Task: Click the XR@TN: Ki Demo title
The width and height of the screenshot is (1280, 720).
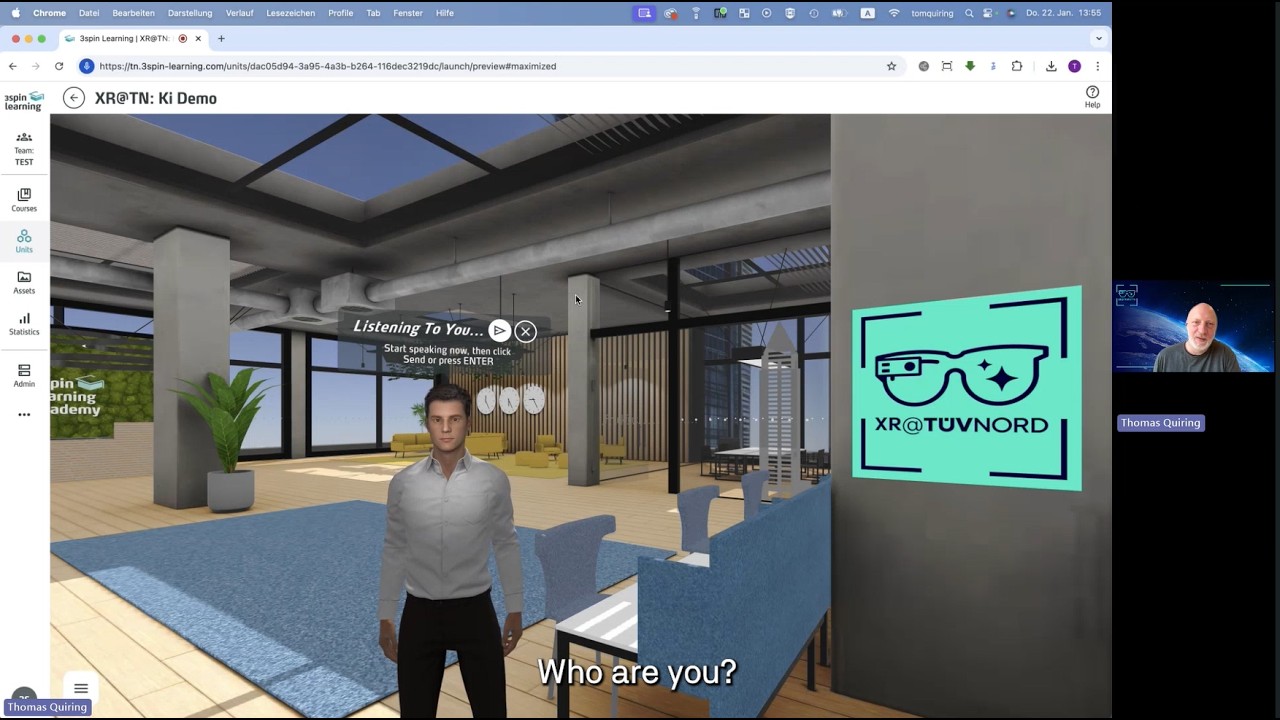Action: (155, 98)
